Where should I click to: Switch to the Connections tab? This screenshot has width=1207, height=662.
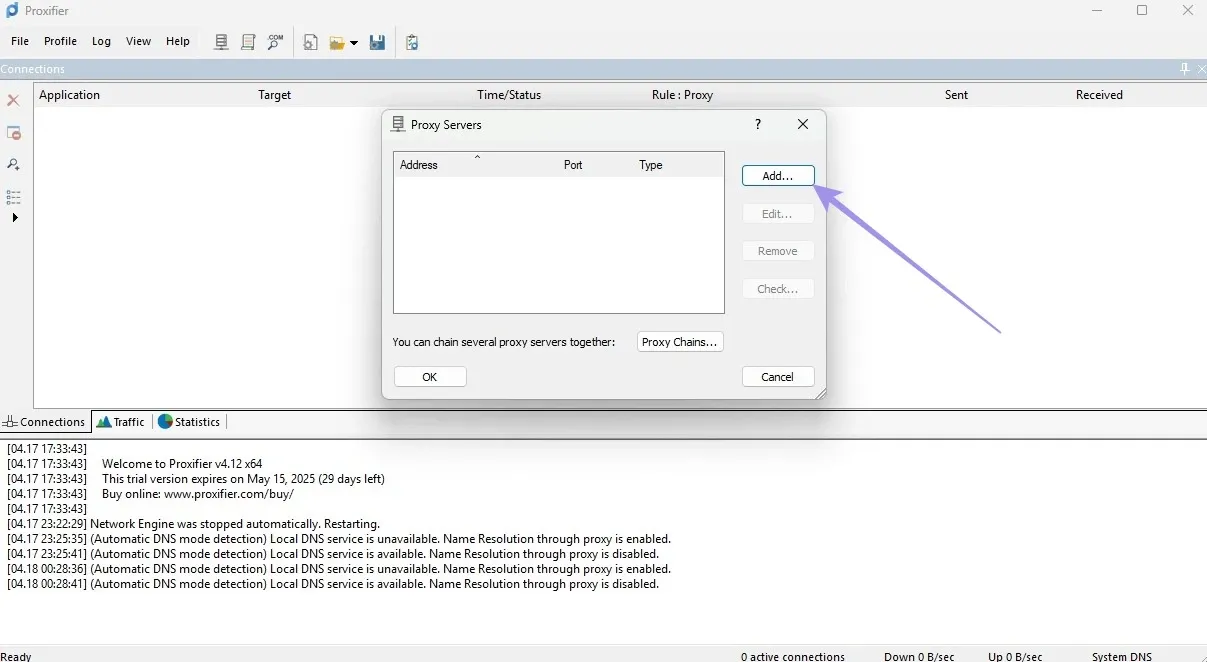(44, 422)
